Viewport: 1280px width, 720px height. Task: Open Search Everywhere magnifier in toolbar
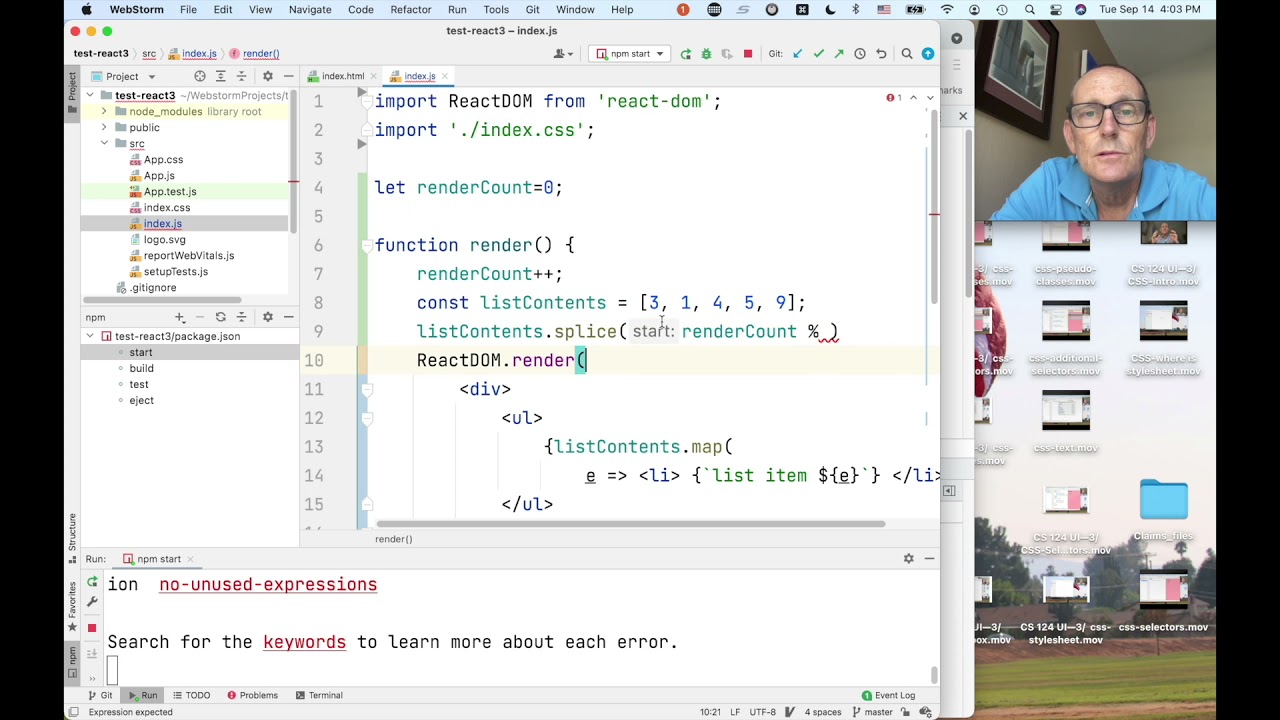click(x=907, y=54)
